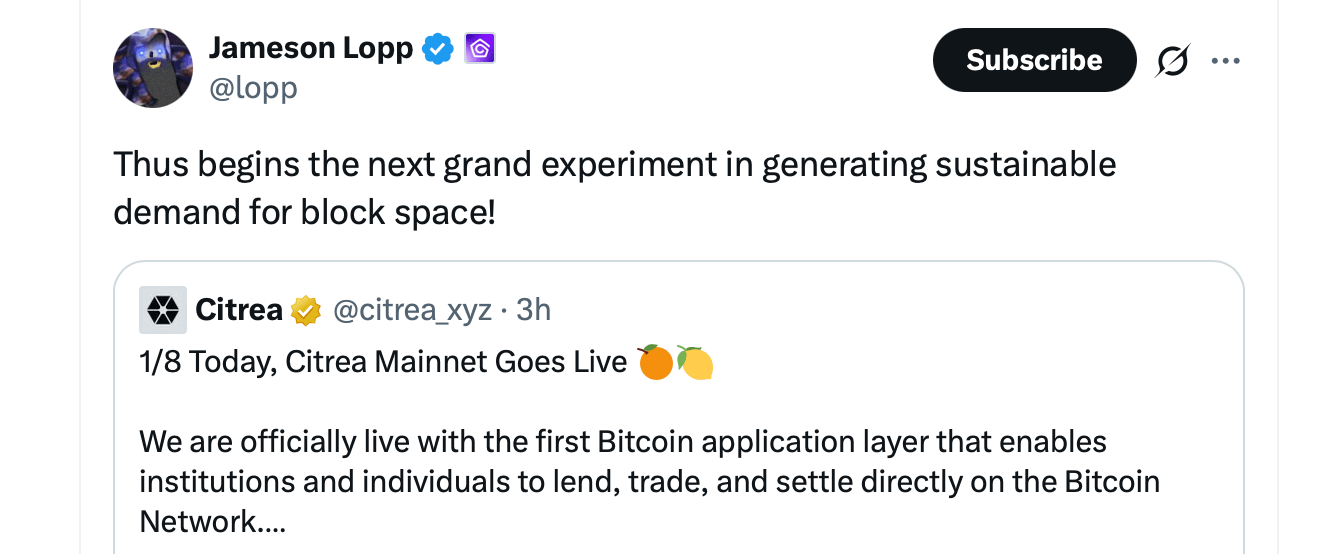Open the @lopp handle link

(x=253, y=88)
